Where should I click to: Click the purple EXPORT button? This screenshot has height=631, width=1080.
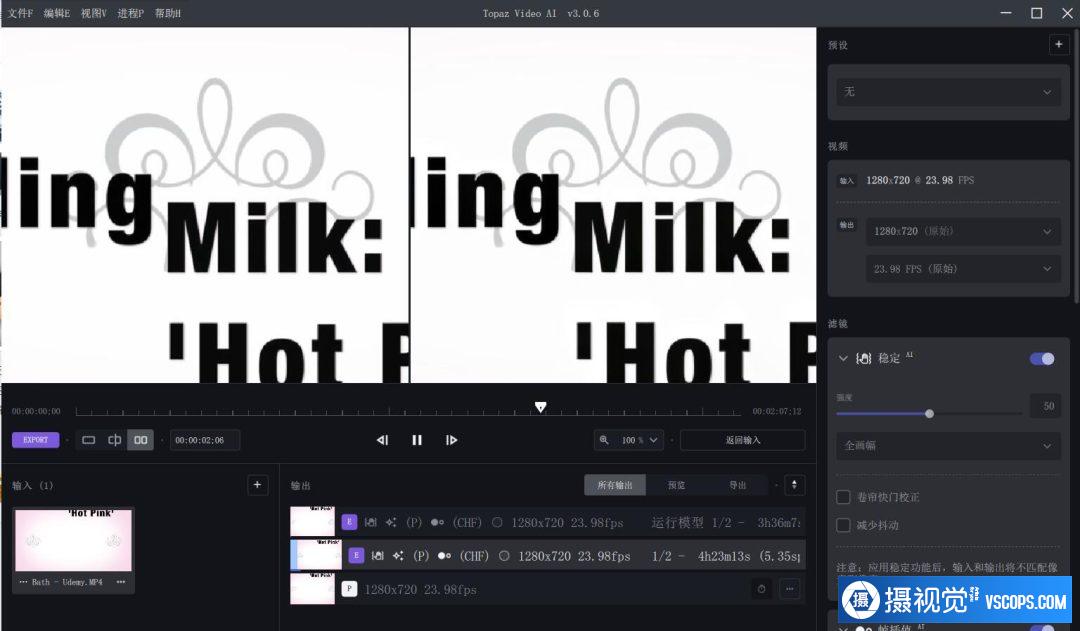coord(35,439)
